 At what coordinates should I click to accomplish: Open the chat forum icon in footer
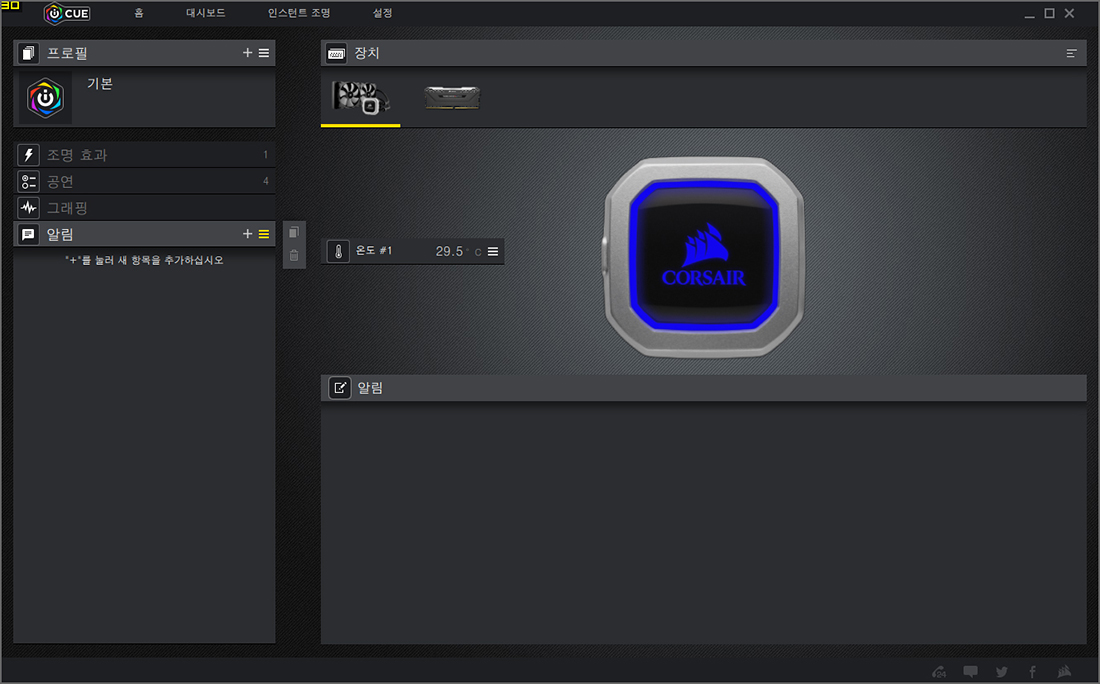(x=970, y=671)
